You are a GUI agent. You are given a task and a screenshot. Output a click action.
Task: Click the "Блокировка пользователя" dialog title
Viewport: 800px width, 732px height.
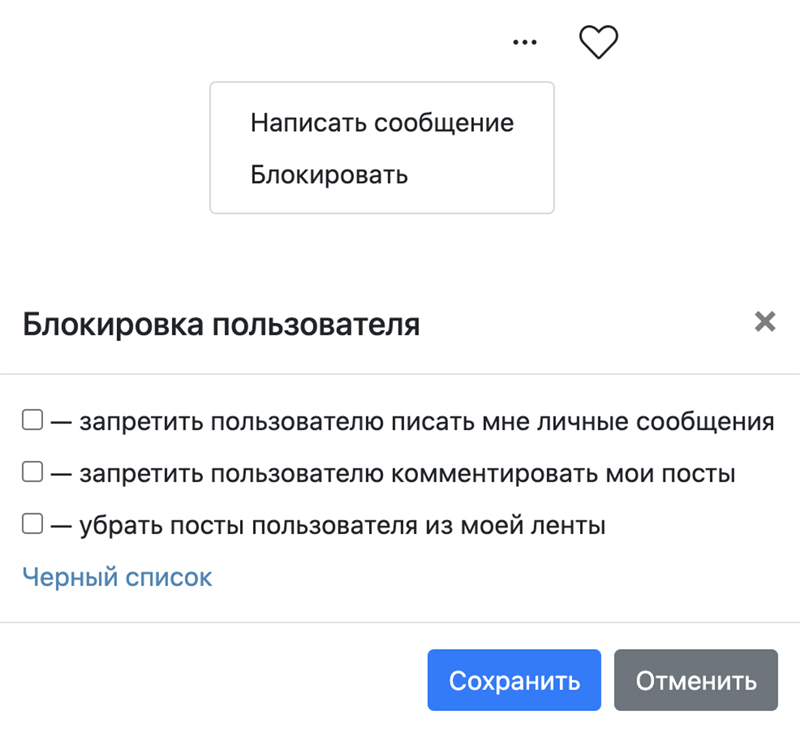221,325
